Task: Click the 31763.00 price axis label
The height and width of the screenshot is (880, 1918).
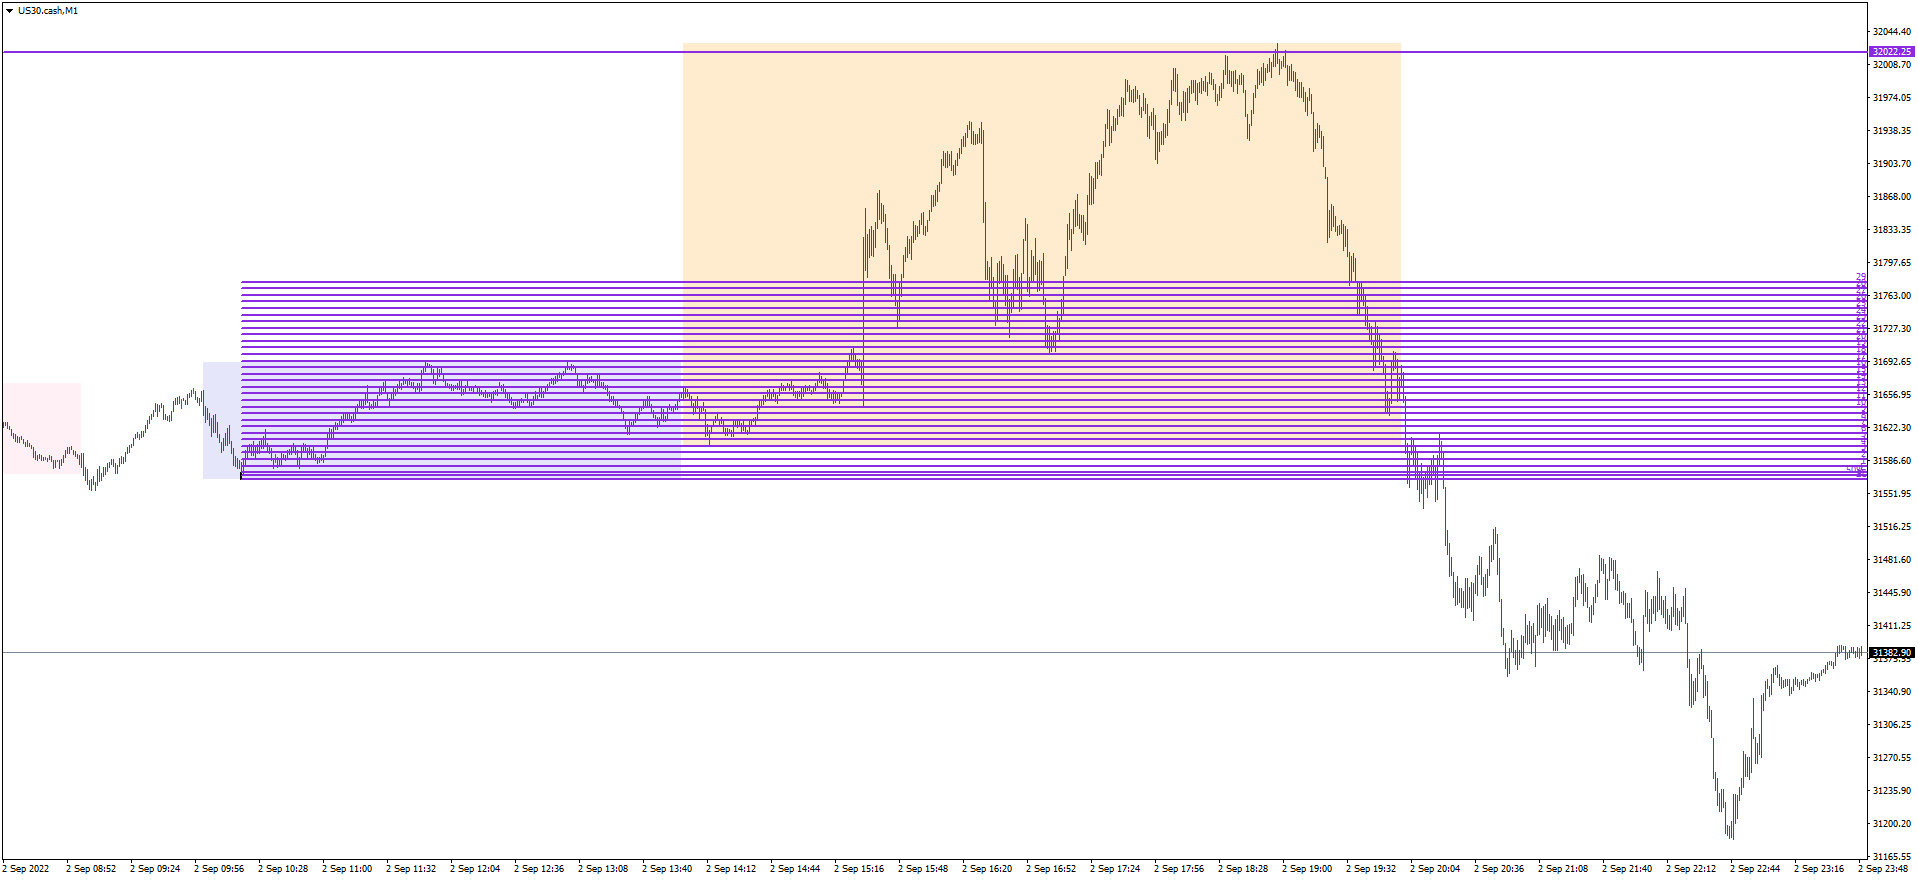Action: [1891, 296]
